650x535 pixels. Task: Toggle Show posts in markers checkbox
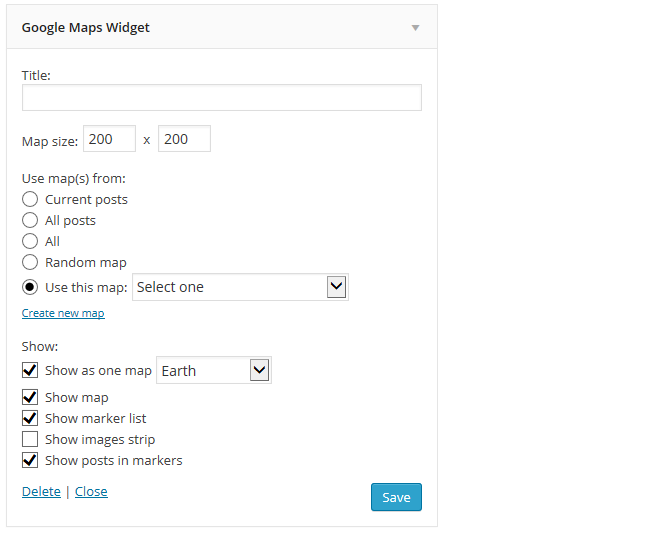30,460
